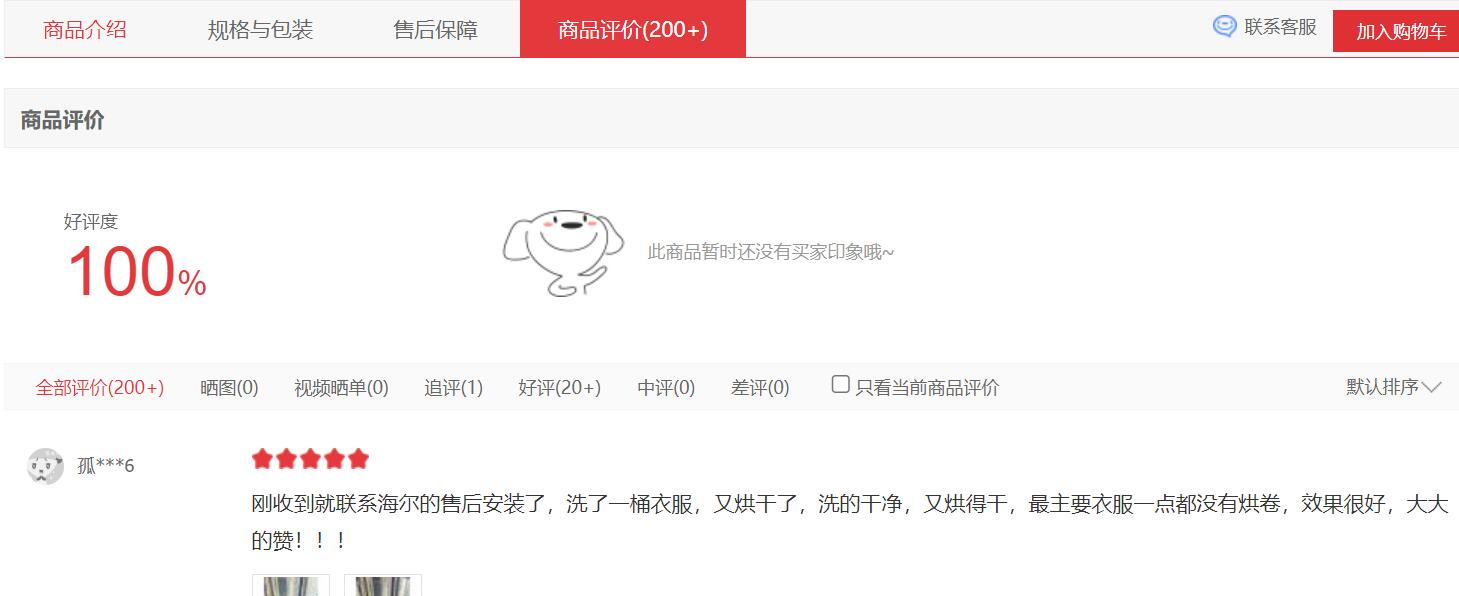Image resolution: width=1459 pixels, height=596 pixels.
Task: Click the reviewer avatar for 孤***6
Action: (x=46, y=466)
